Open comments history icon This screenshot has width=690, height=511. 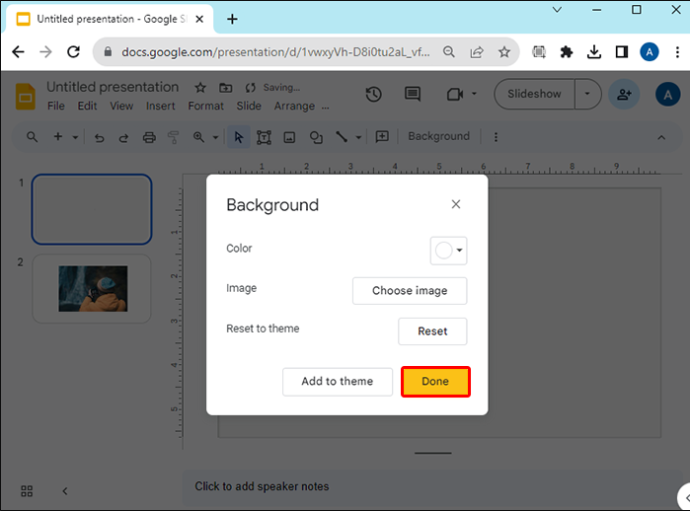point(412,94)
